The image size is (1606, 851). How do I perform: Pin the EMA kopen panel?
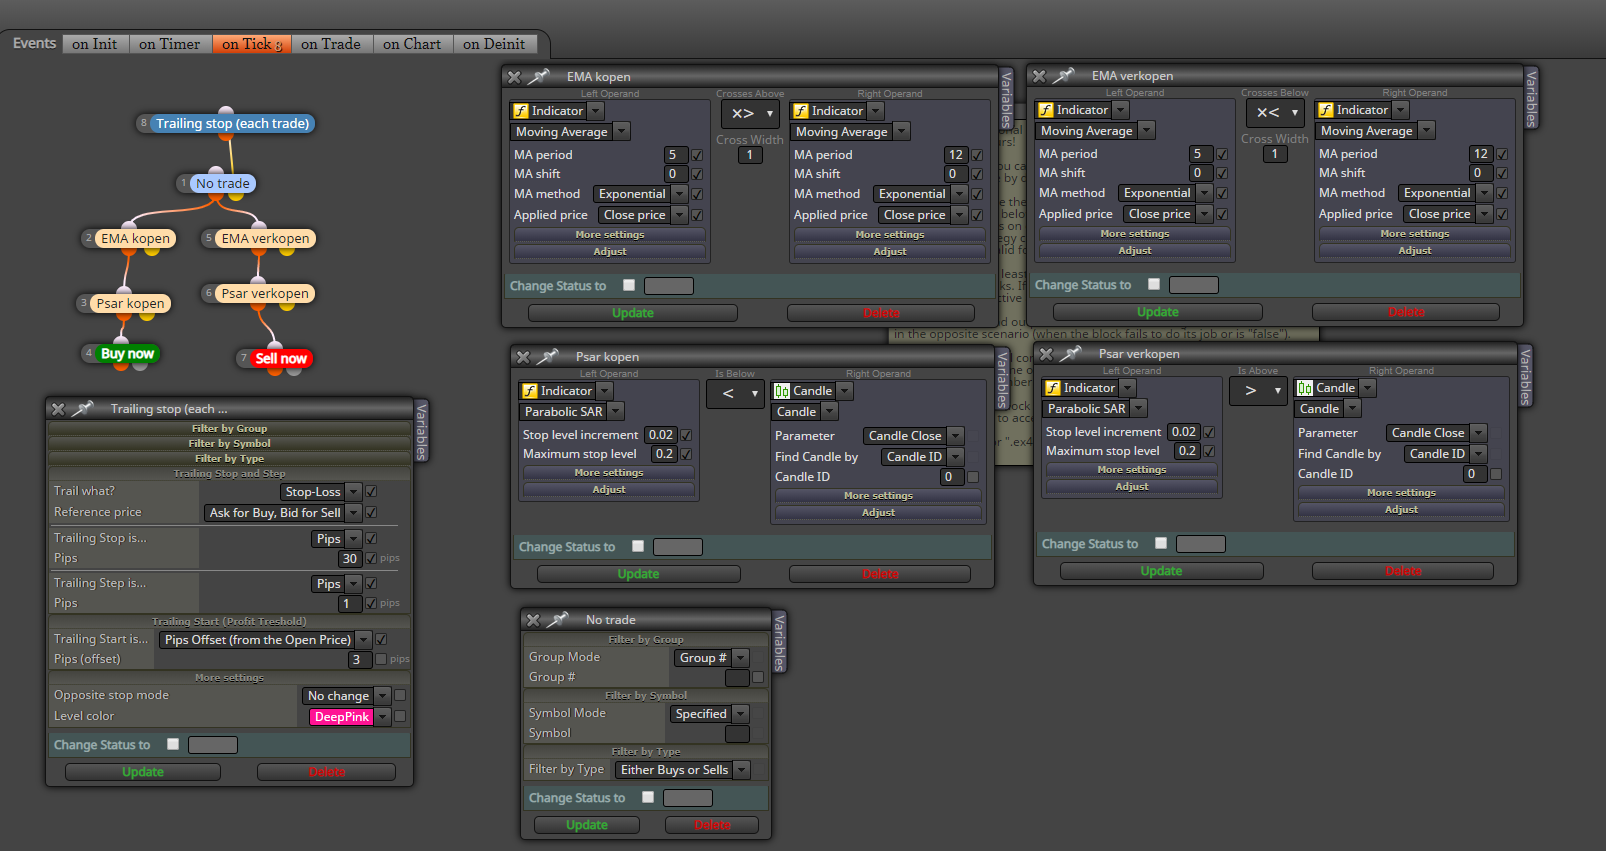[540, 77]
